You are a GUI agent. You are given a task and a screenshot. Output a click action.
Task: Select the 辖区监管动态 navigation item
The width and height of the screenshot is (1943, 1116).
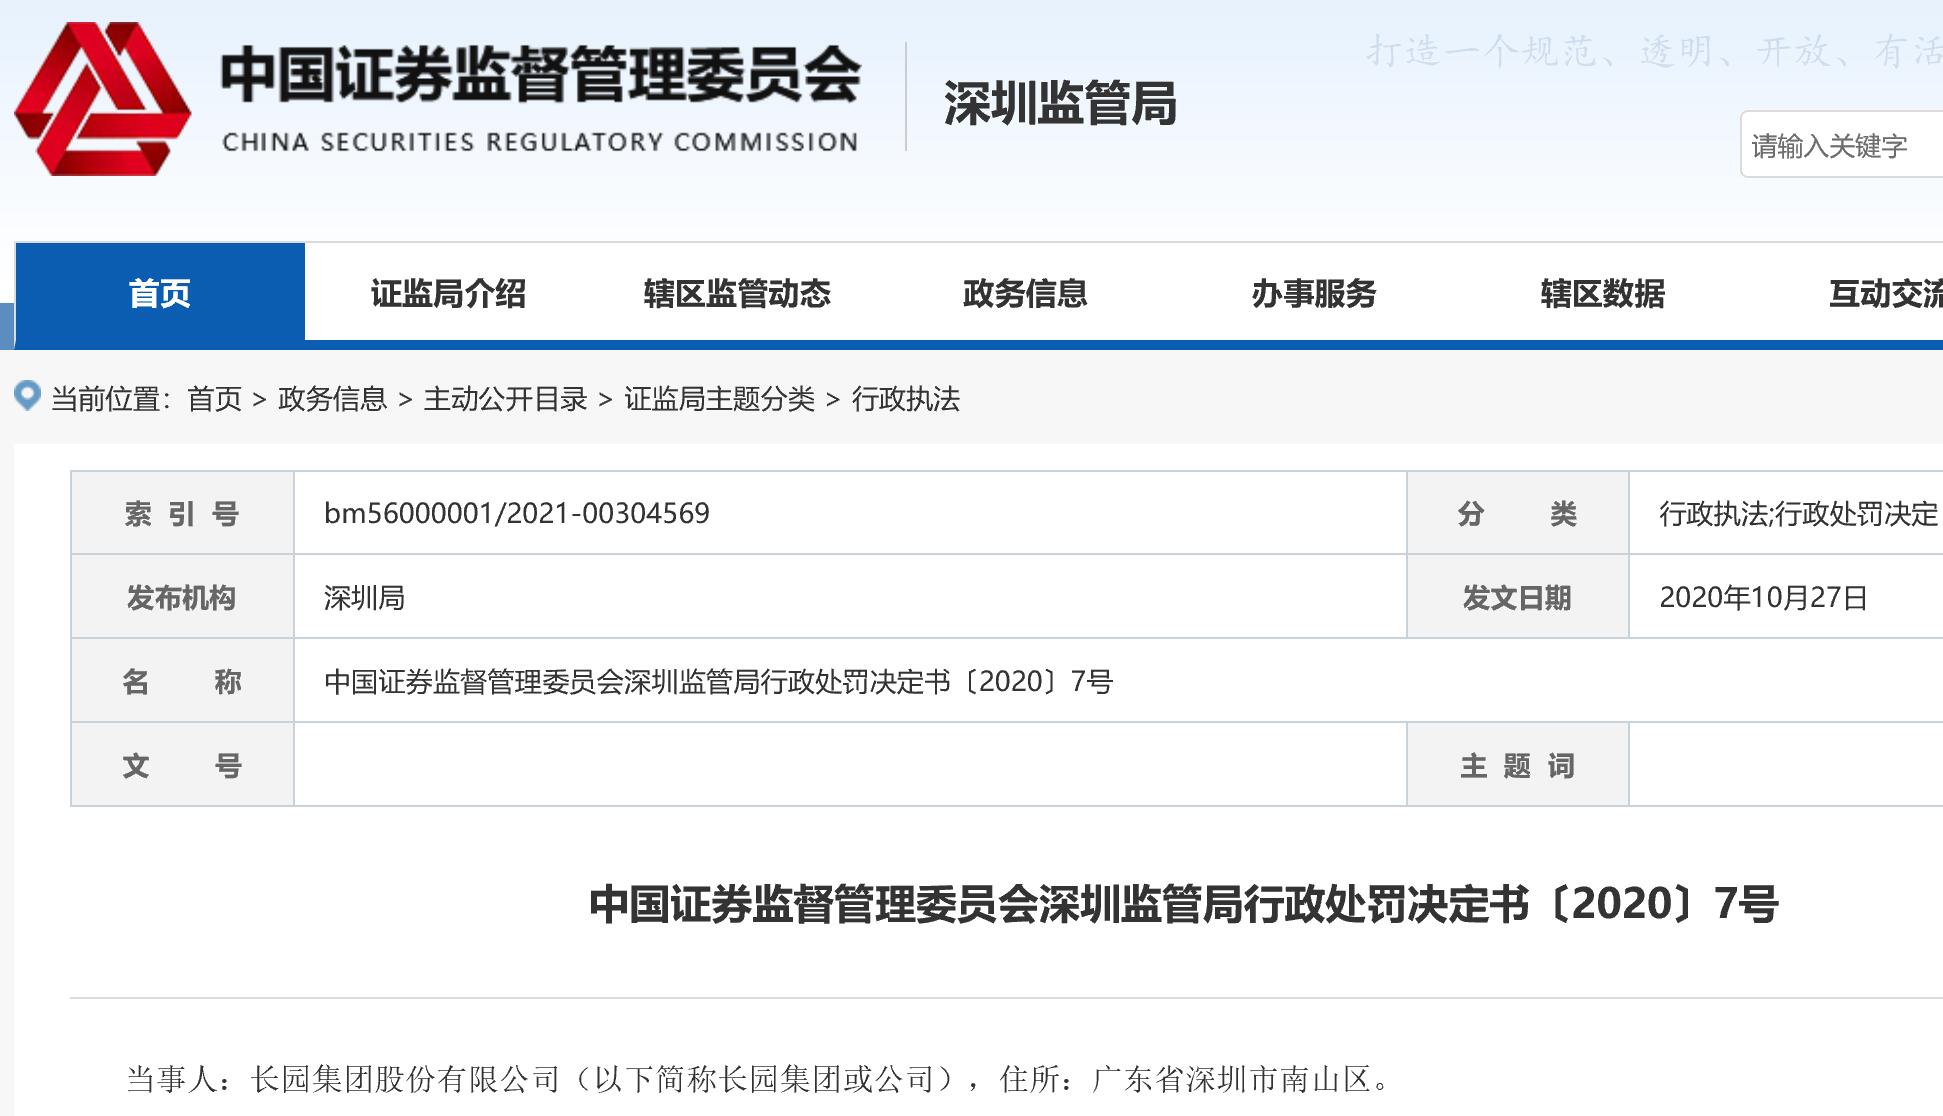[737, 293]
